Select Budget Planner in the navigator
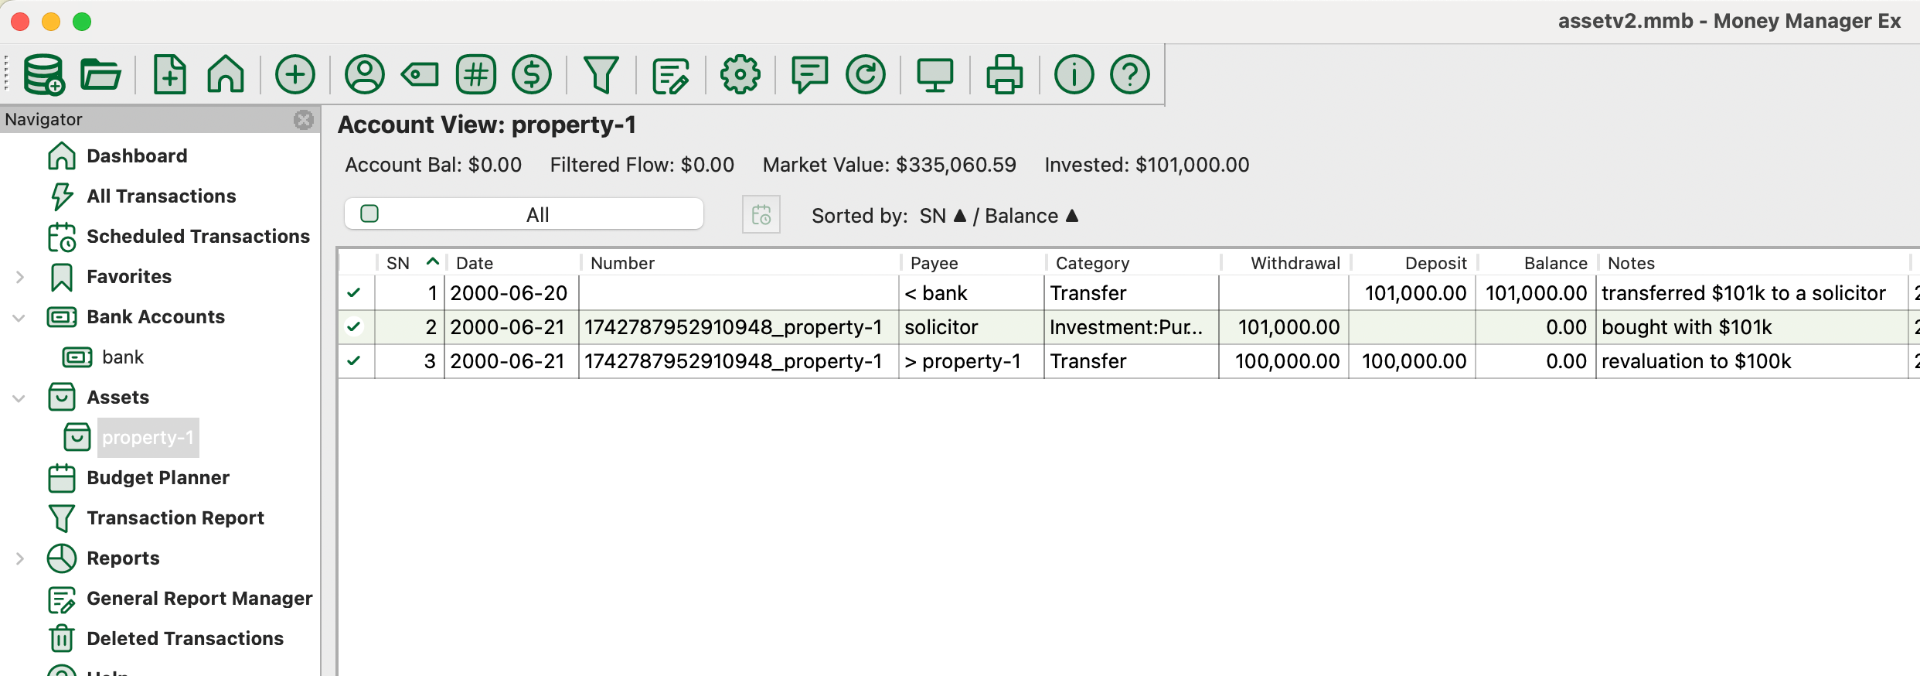The image size is (1920, 676). [158, 478]
